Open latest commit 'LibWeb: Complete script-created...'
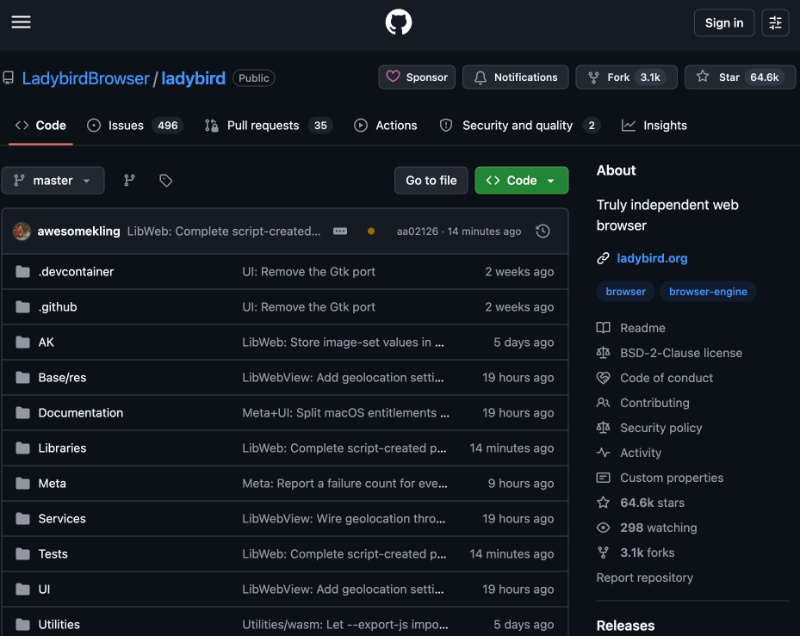Image resolution: width=800 pixels, height=636 pixels. point(224,231)
